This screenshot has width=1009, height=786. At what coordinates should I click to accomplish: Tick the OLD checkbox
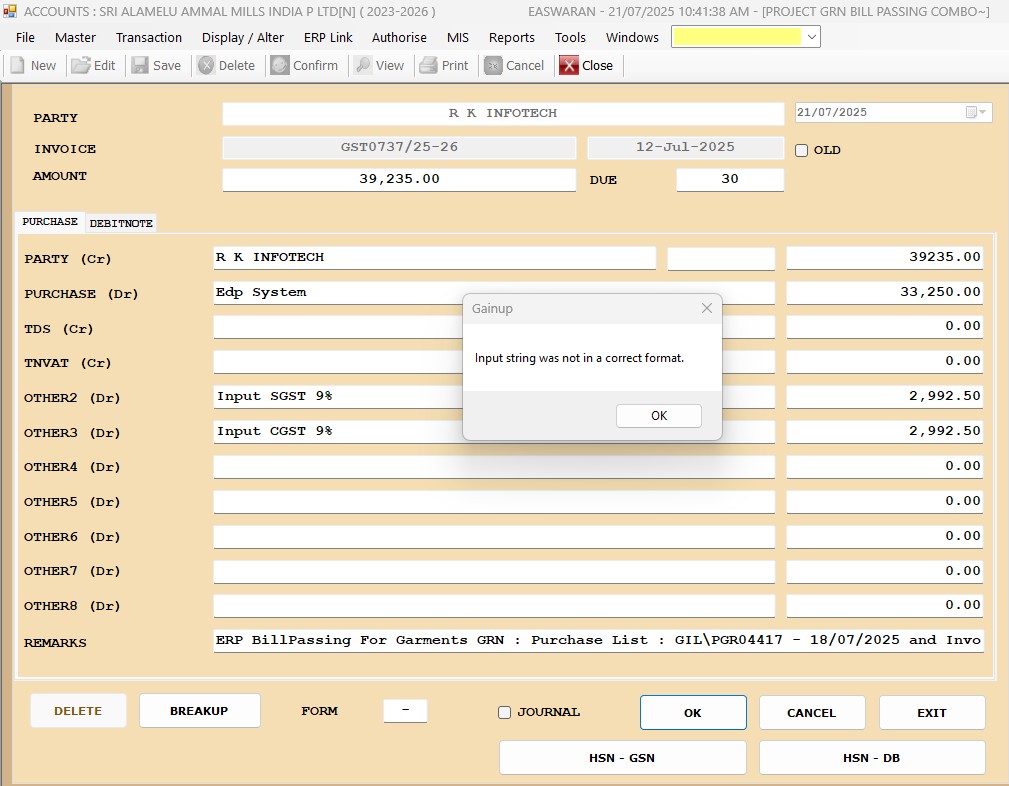pyautogui.click(x=801, y=151)
